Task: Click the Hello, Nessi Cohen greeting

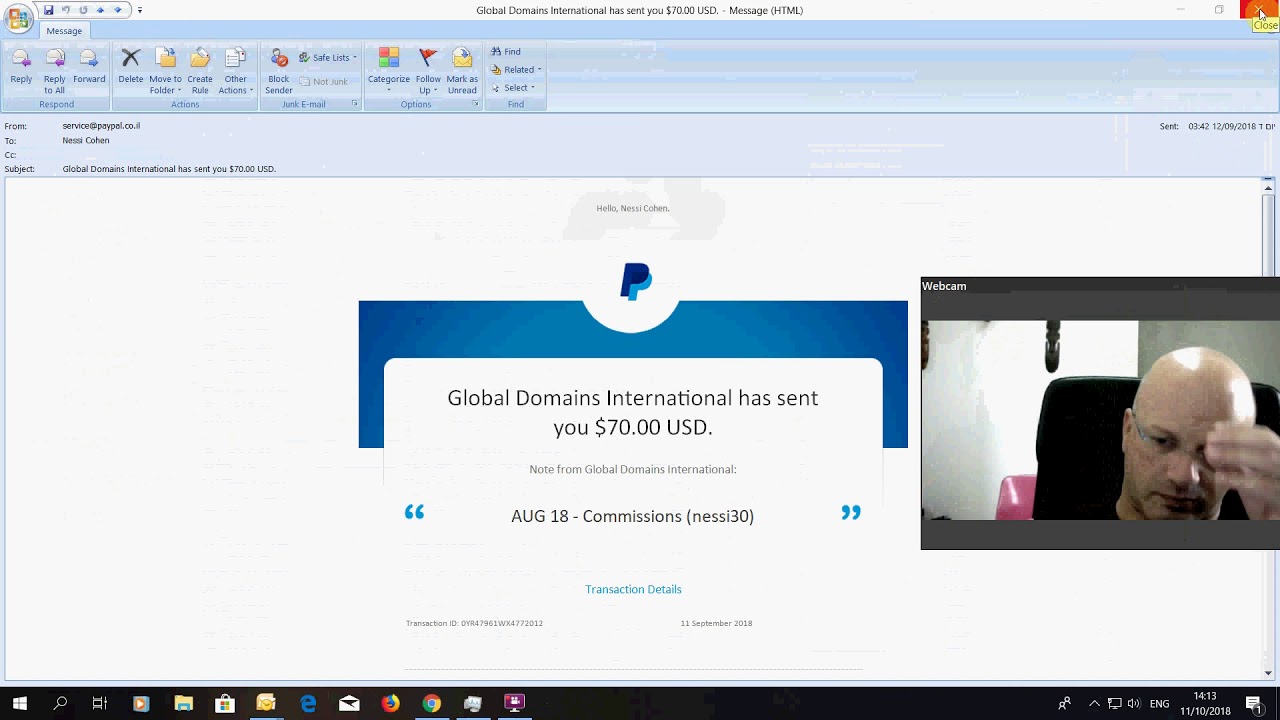Action: (x=633, y=208)
